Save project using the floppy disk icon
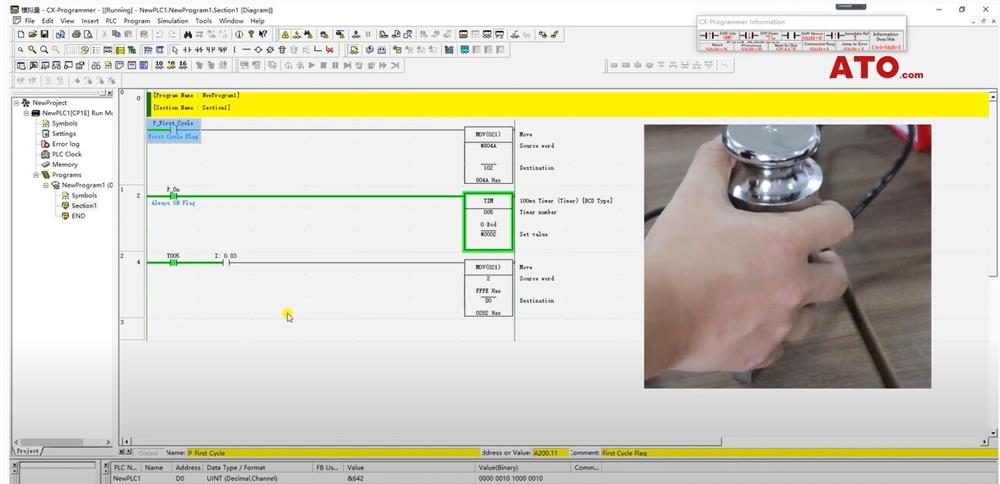Image resolution: width=1000 pixels, height=484 pixels. 44,34
